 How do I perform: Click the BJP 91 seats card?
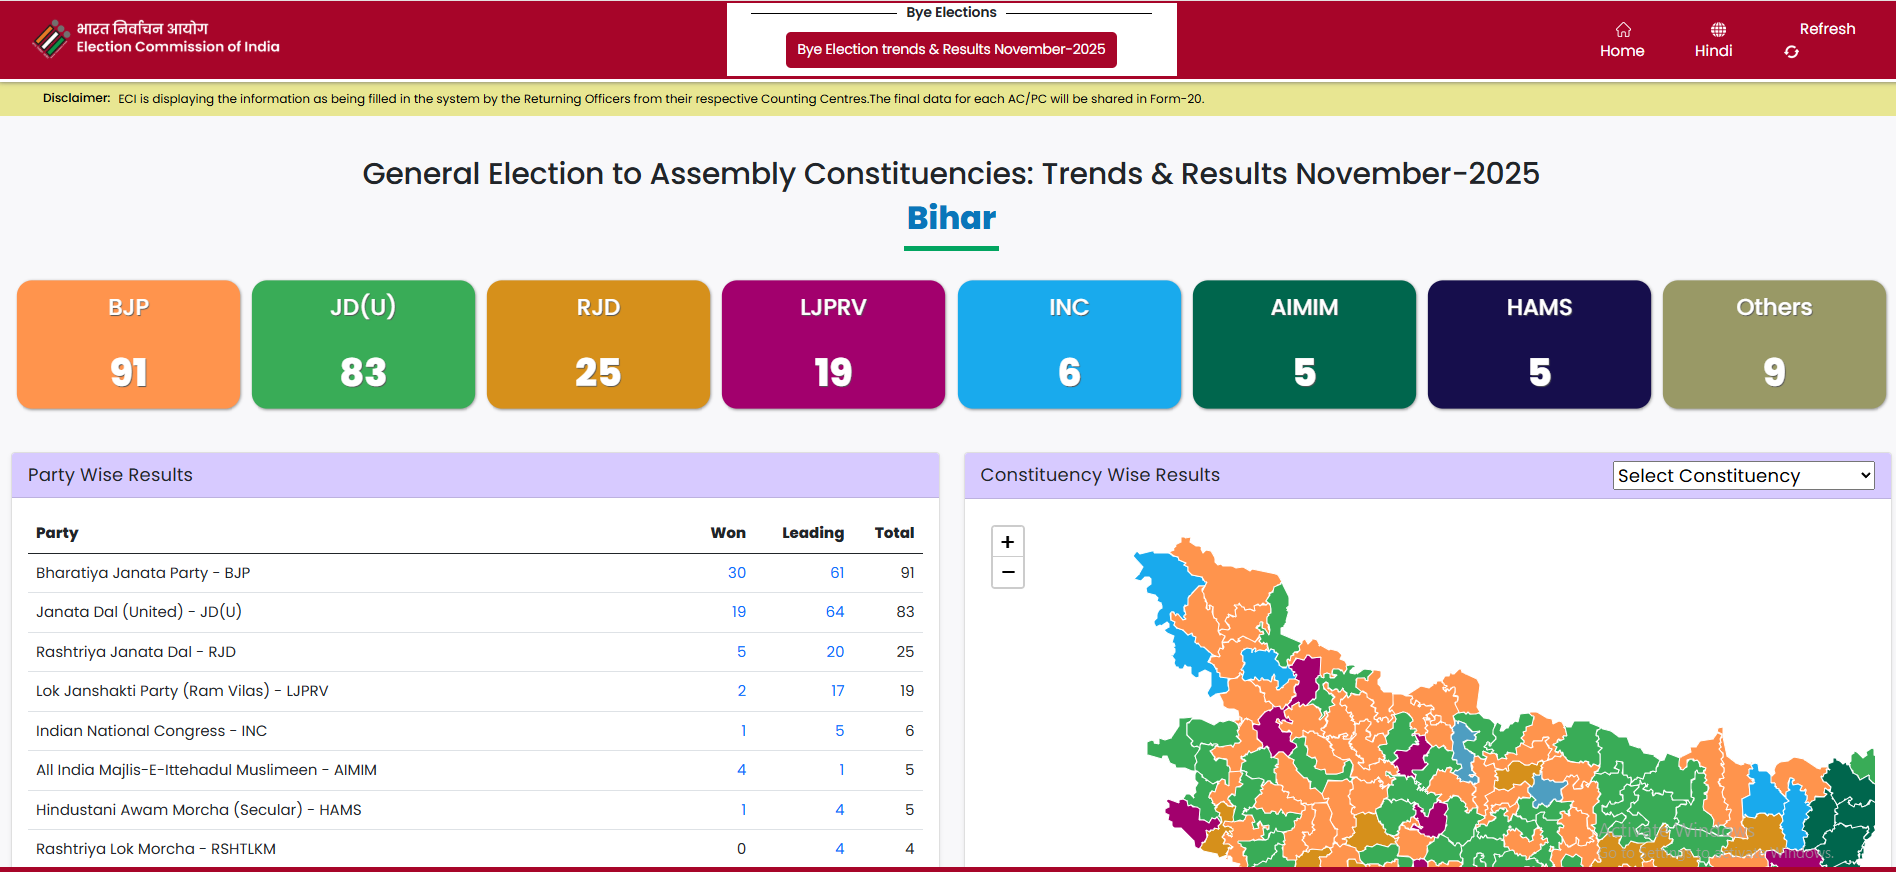[x=129, y=344]
